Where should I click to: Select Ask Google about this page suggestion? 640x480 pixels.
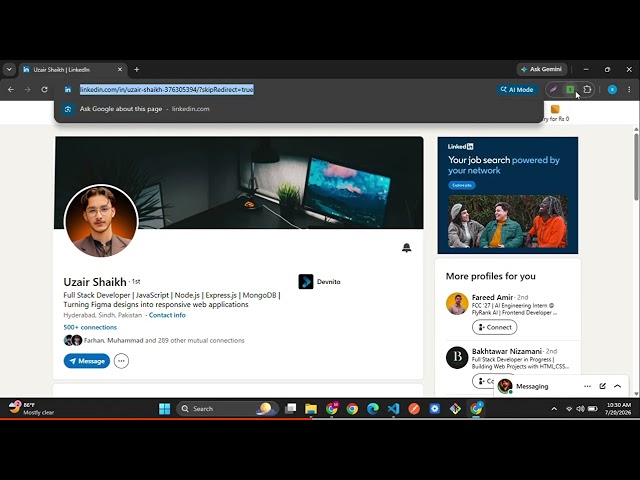click(299, 109)
